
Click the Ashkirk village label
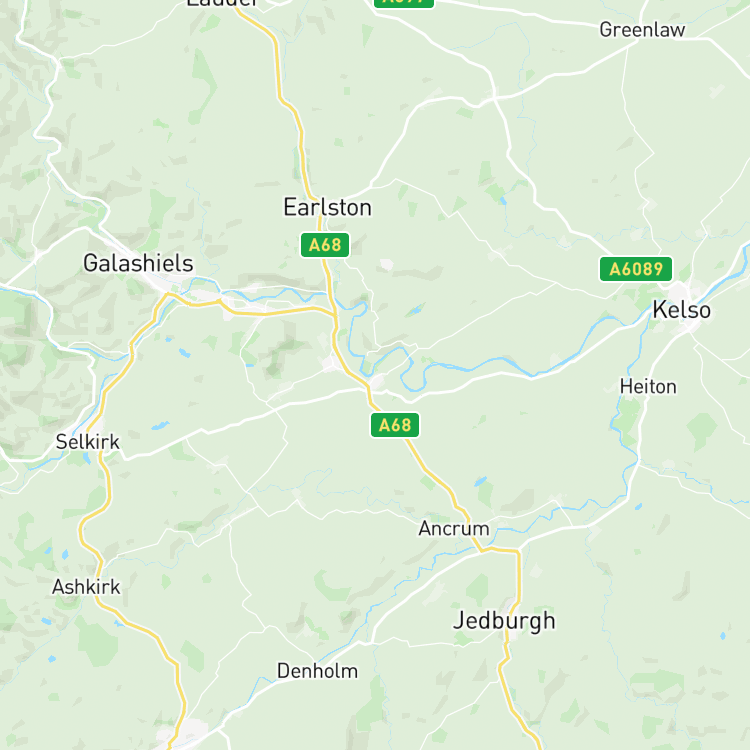(86, 587)
